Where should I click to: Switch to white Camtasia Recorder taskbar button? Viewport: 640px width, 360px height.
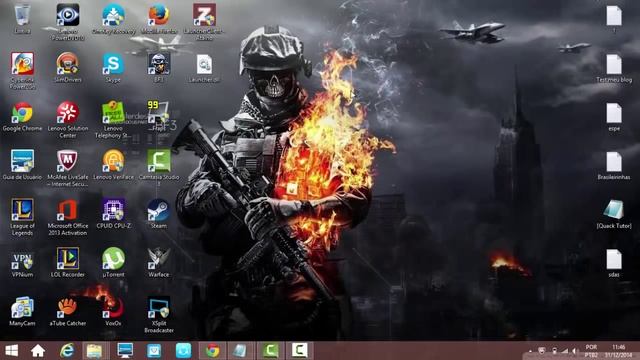coord(300,350)
